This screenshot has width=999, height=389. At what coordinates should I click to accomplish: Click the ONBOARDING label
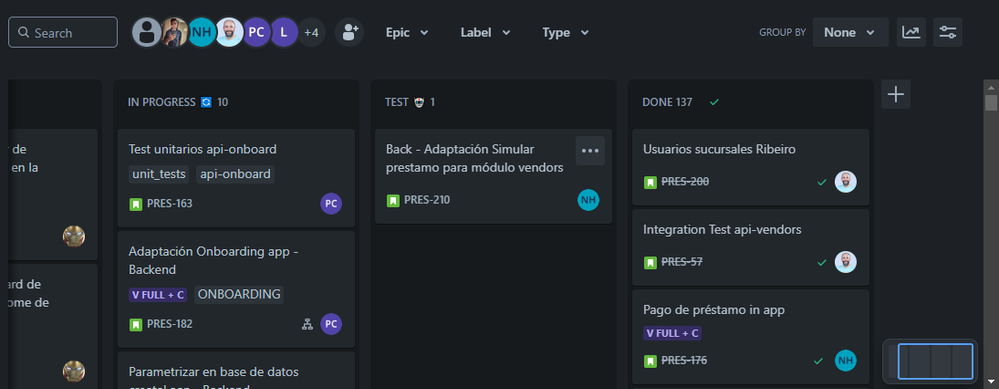coord(239,295)
